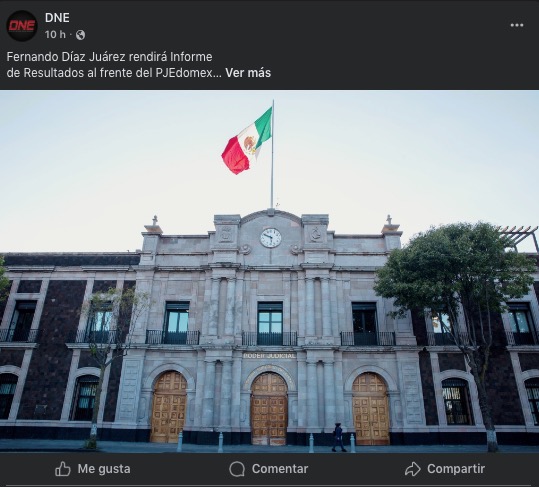Viewport: 539px width, 487px height.
Task: Click the clock on the building facade
Action: (x=271, y=238)
